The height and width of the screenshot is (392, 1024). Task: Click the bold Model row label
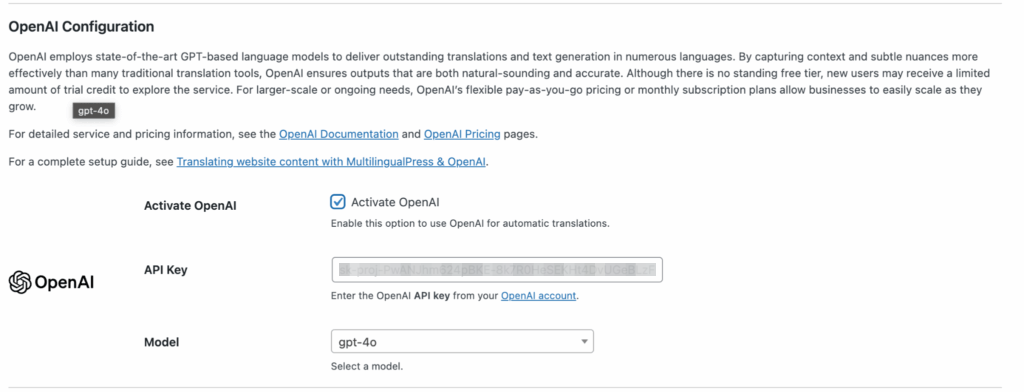[x=161, y=342]
